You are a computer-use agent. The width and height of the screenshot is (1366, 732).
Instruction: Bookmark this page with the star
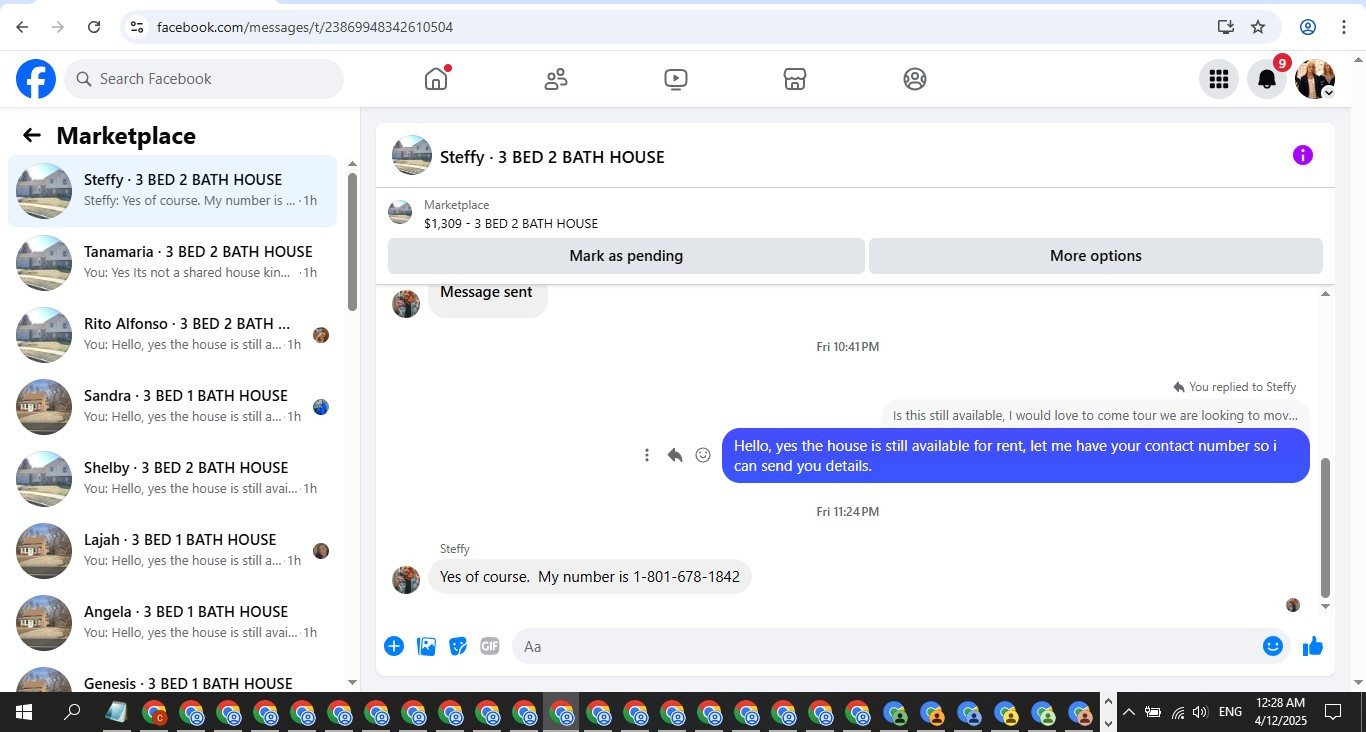(x=1258, y=27)
